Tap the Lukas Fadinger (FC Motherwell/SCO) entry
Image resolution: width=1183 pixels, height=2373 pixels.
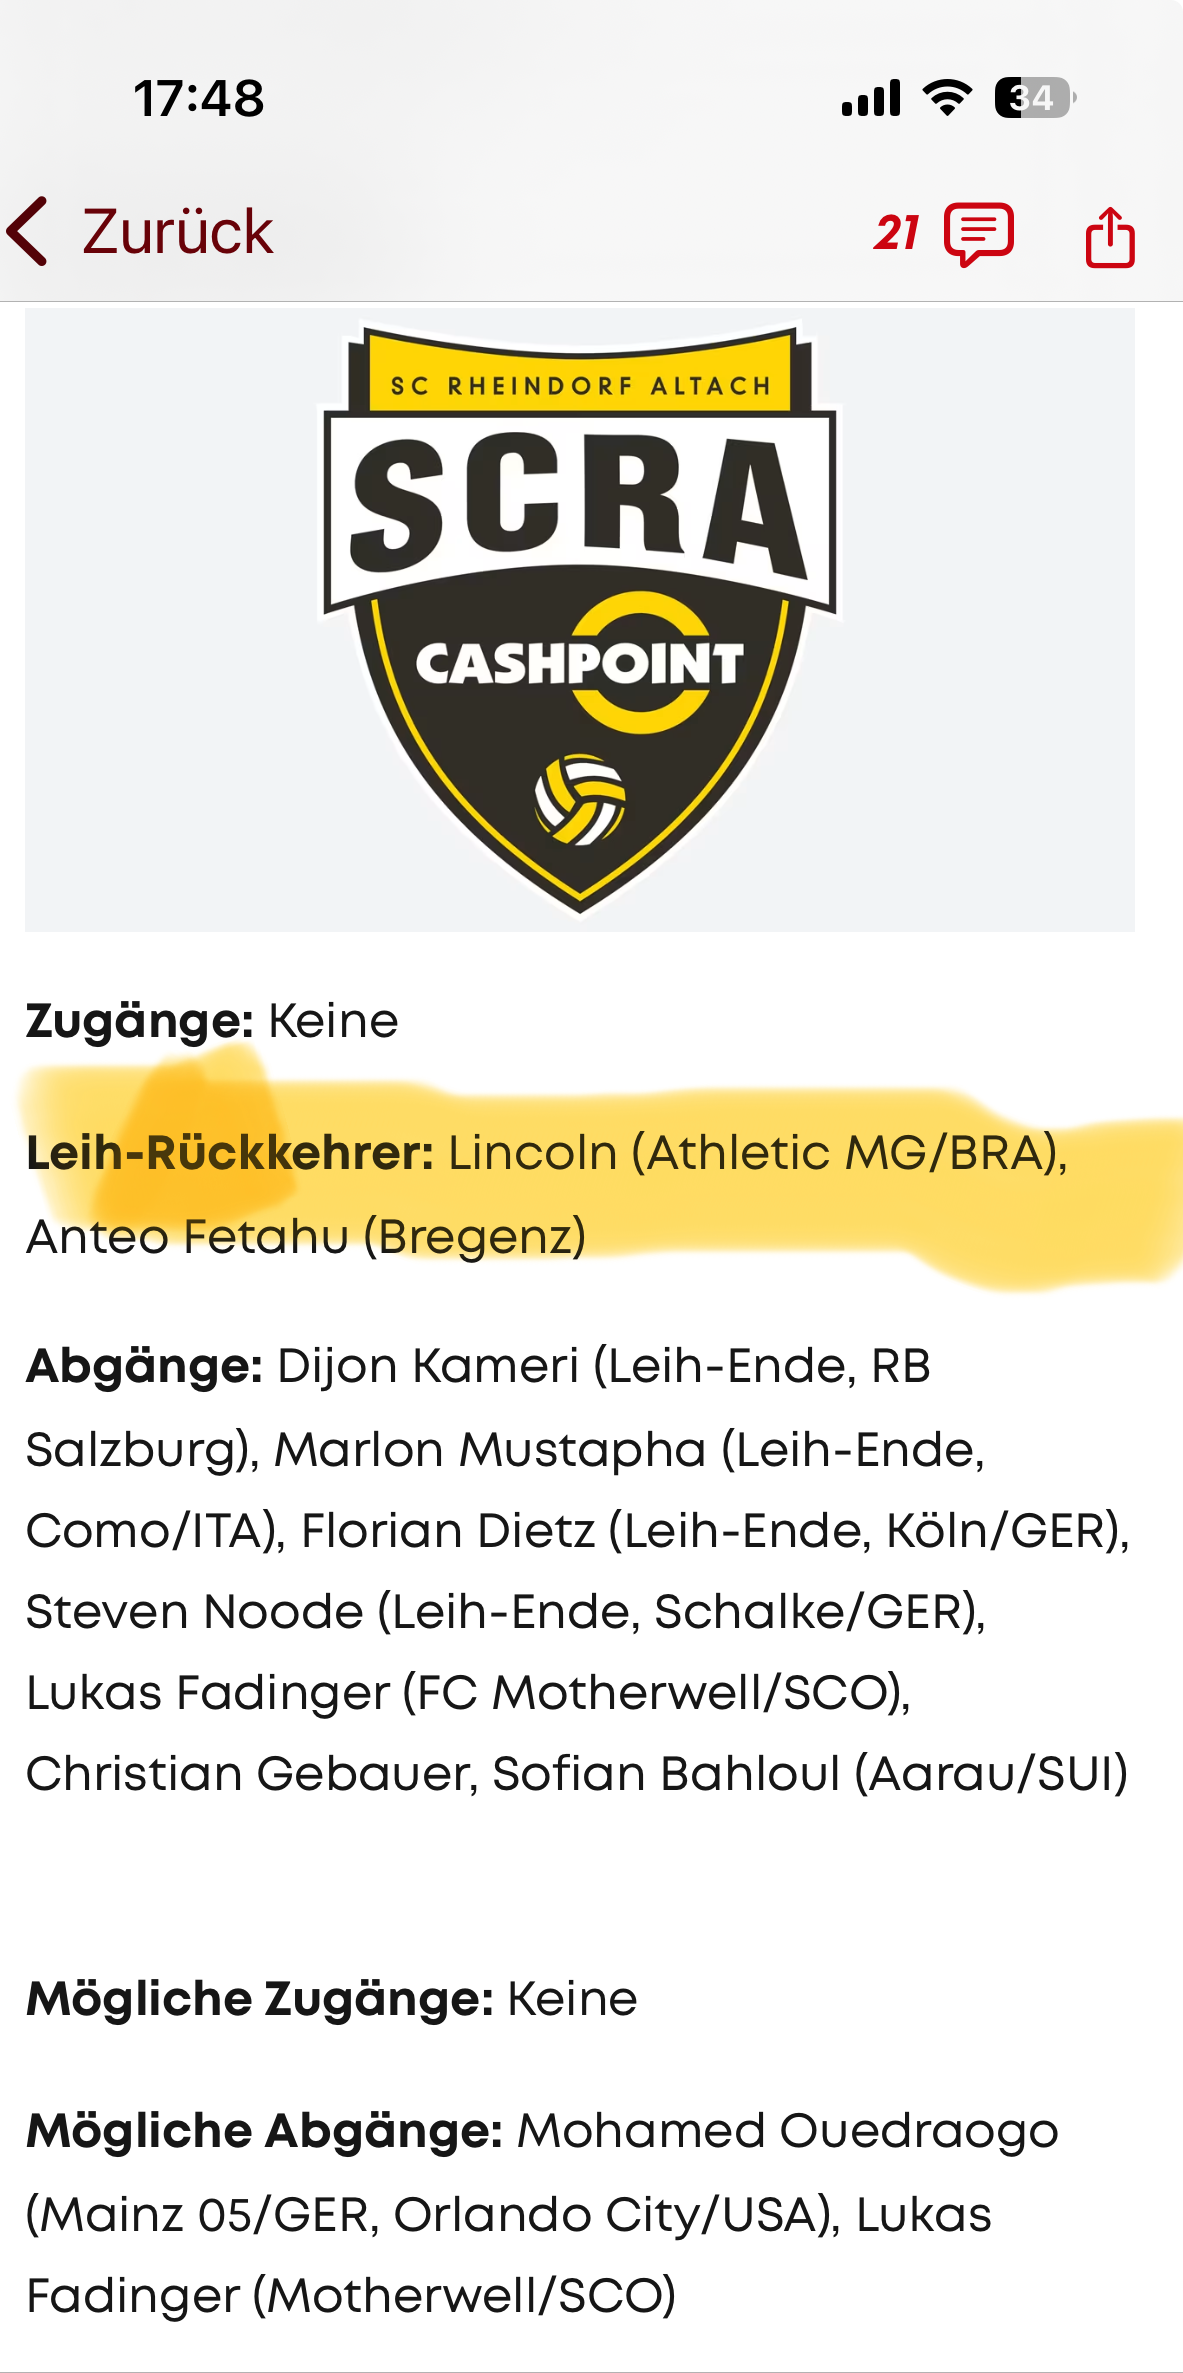[x=468, y=1692]
